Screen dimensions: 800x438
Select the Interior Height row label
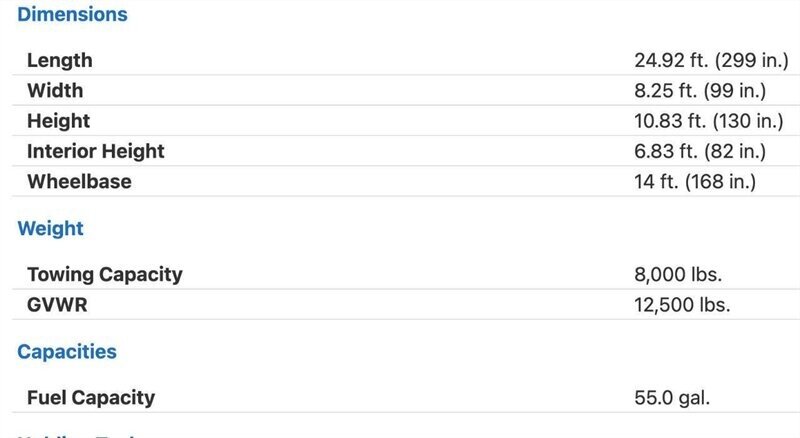pos(95,151)
